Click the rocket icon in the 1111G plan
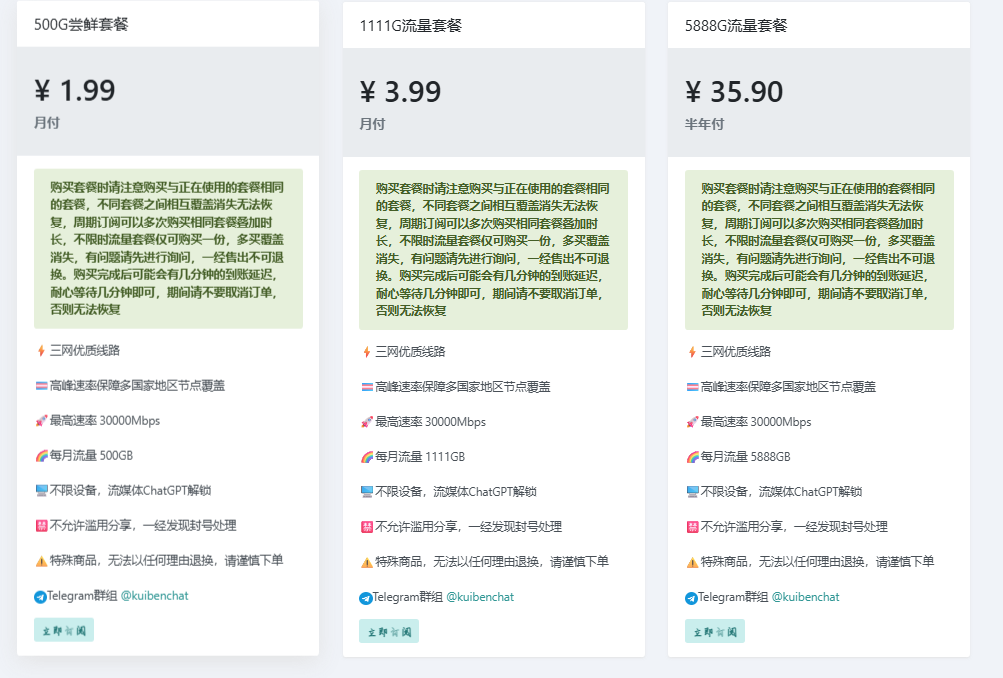Screen dimensions: 1003x678 [366, 422]
